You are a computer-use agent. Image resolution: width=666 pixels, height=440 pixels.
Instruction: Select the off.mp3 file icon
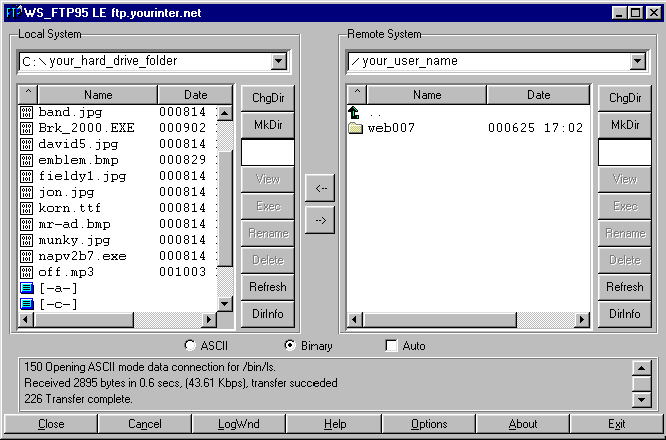[x=26, y=272]
